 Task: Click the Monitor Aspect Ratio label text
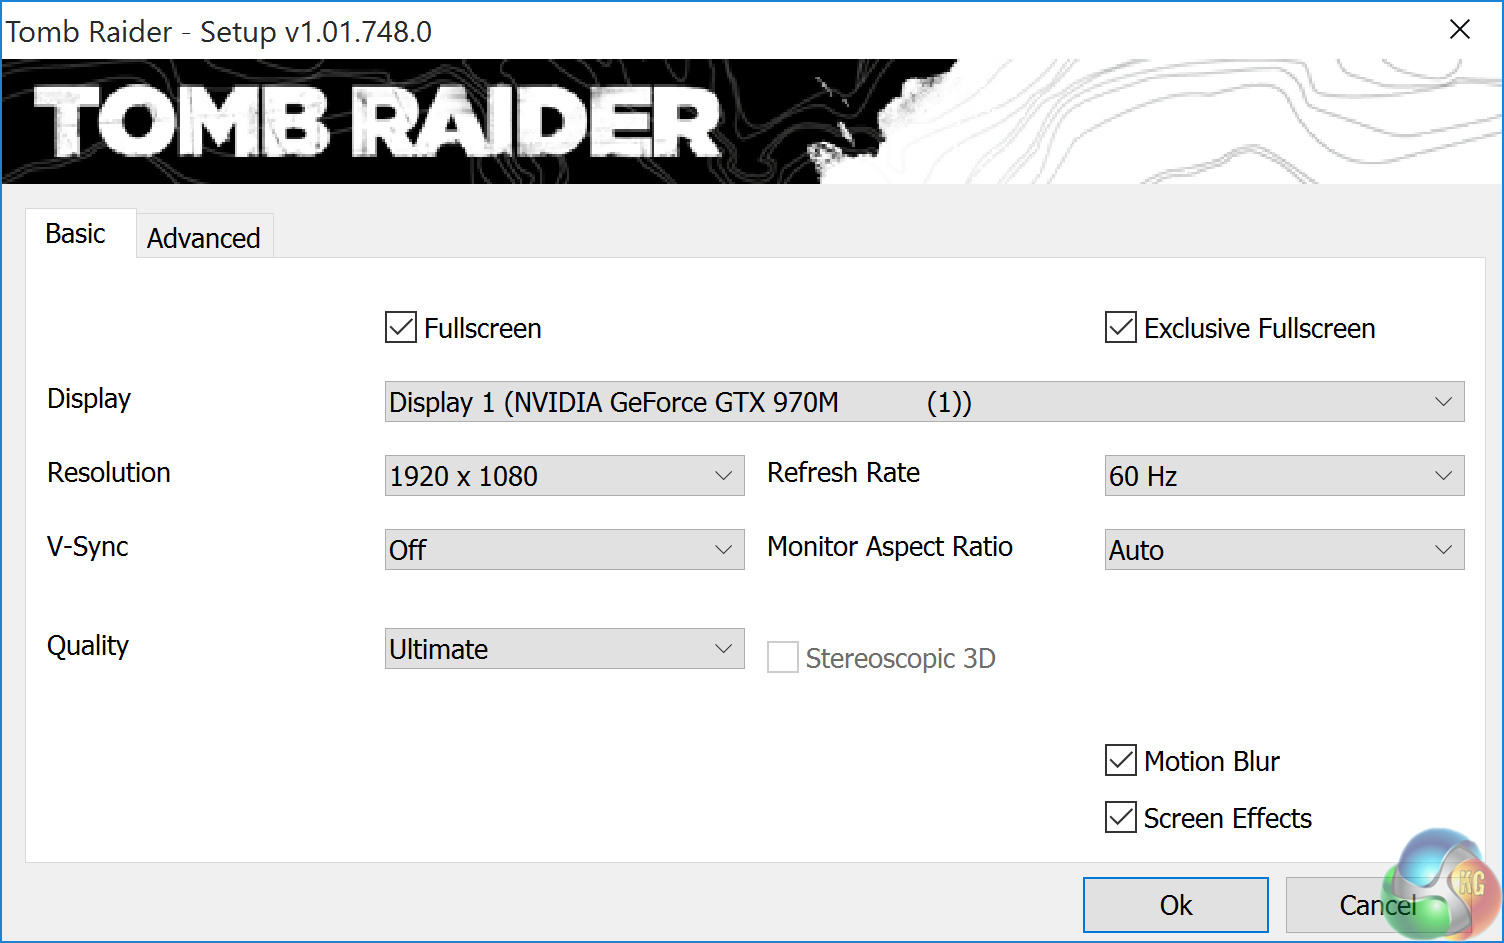point(890,547)
